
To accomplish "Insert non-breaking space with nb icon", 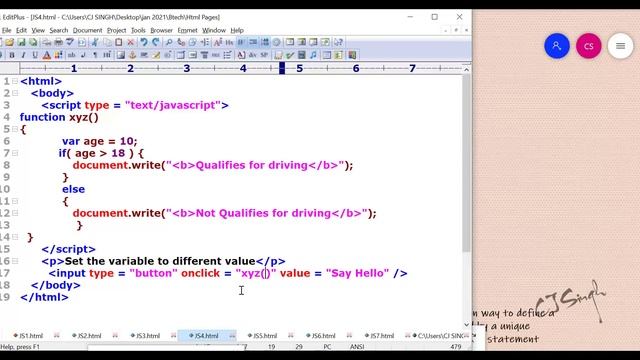I will tap(72, 55).
